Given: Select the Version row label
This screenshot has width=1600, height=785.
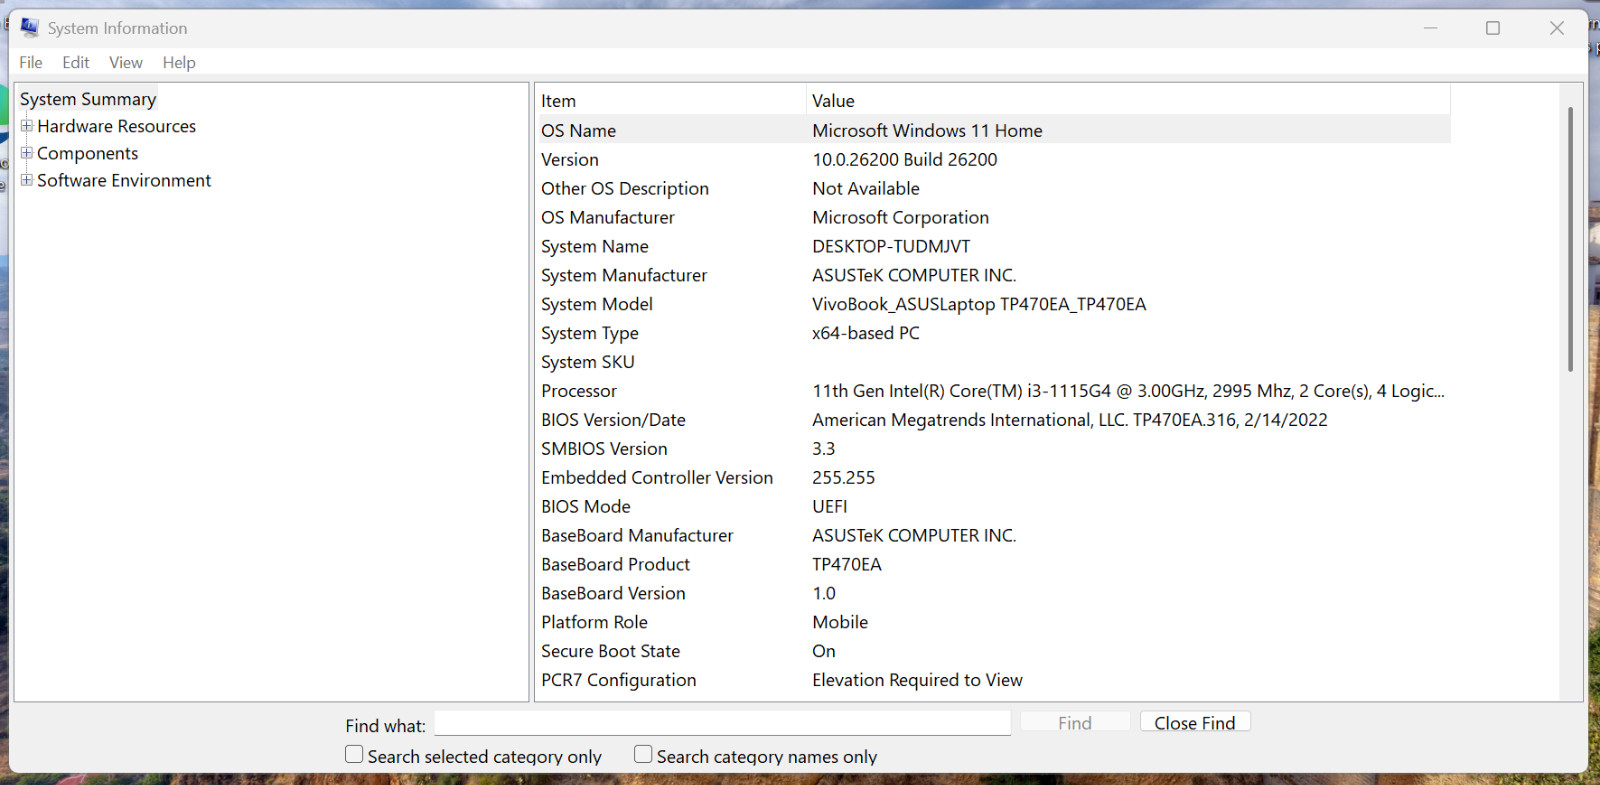Looking at the screenshot, I should (570, 159).
